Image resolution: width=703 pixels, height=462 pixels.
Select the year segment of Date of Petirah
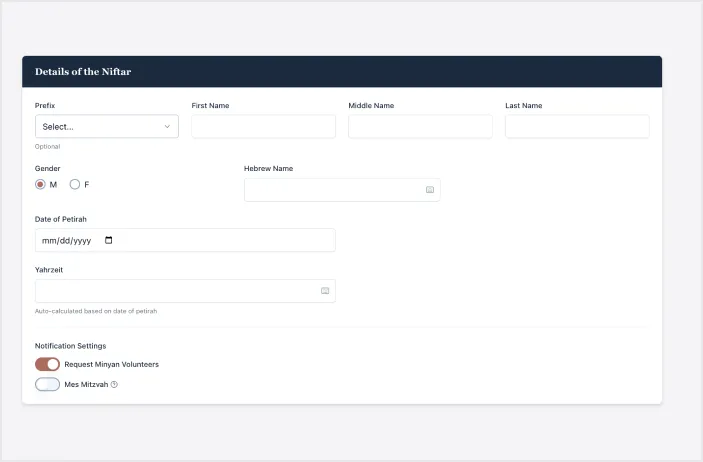[83, 241]
